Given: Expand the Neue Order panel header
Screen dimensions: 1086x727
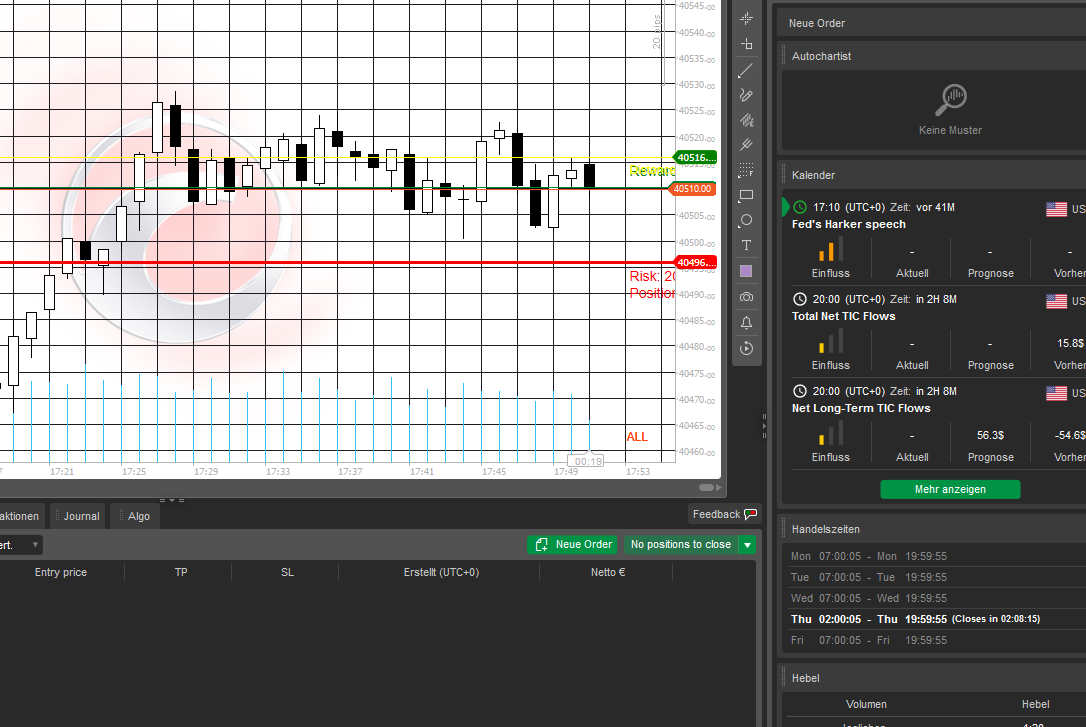Looking at the screenshot, I should pyautogui.click(x=931, y=23).
